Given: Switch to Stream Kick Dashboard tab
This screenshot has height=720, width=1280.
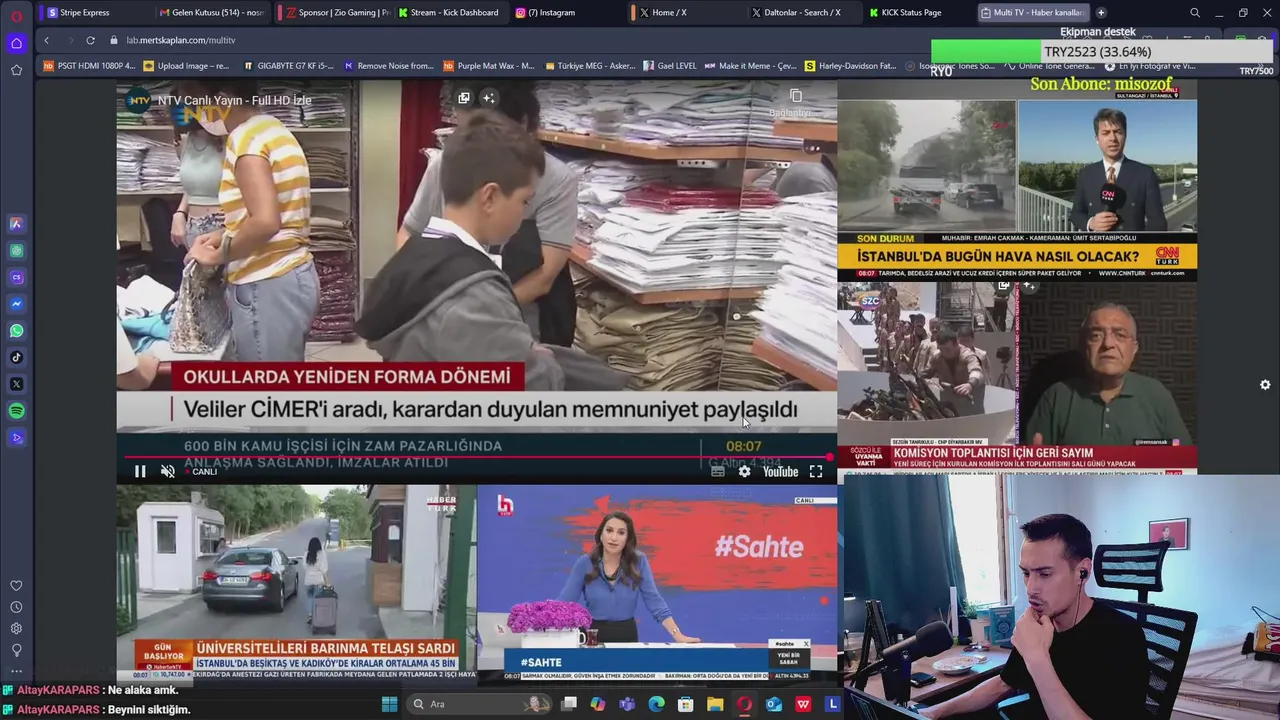Looking at the screenshot, I should coord(448,13).
